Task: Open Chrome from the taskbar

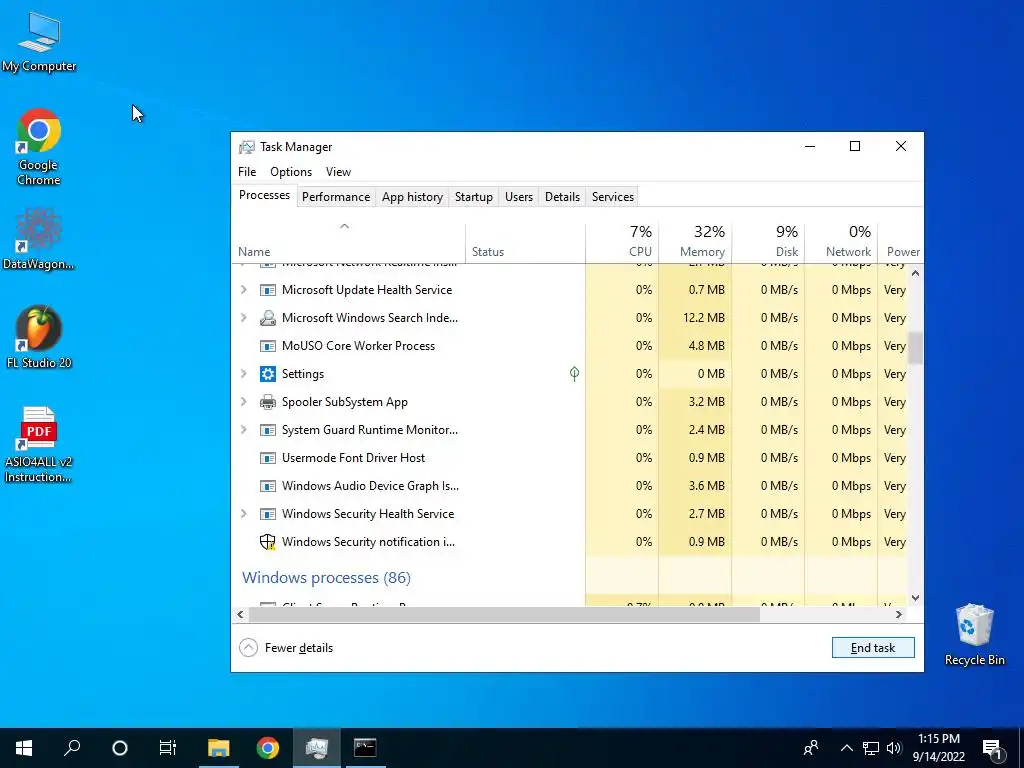Action: pos(268,748)
